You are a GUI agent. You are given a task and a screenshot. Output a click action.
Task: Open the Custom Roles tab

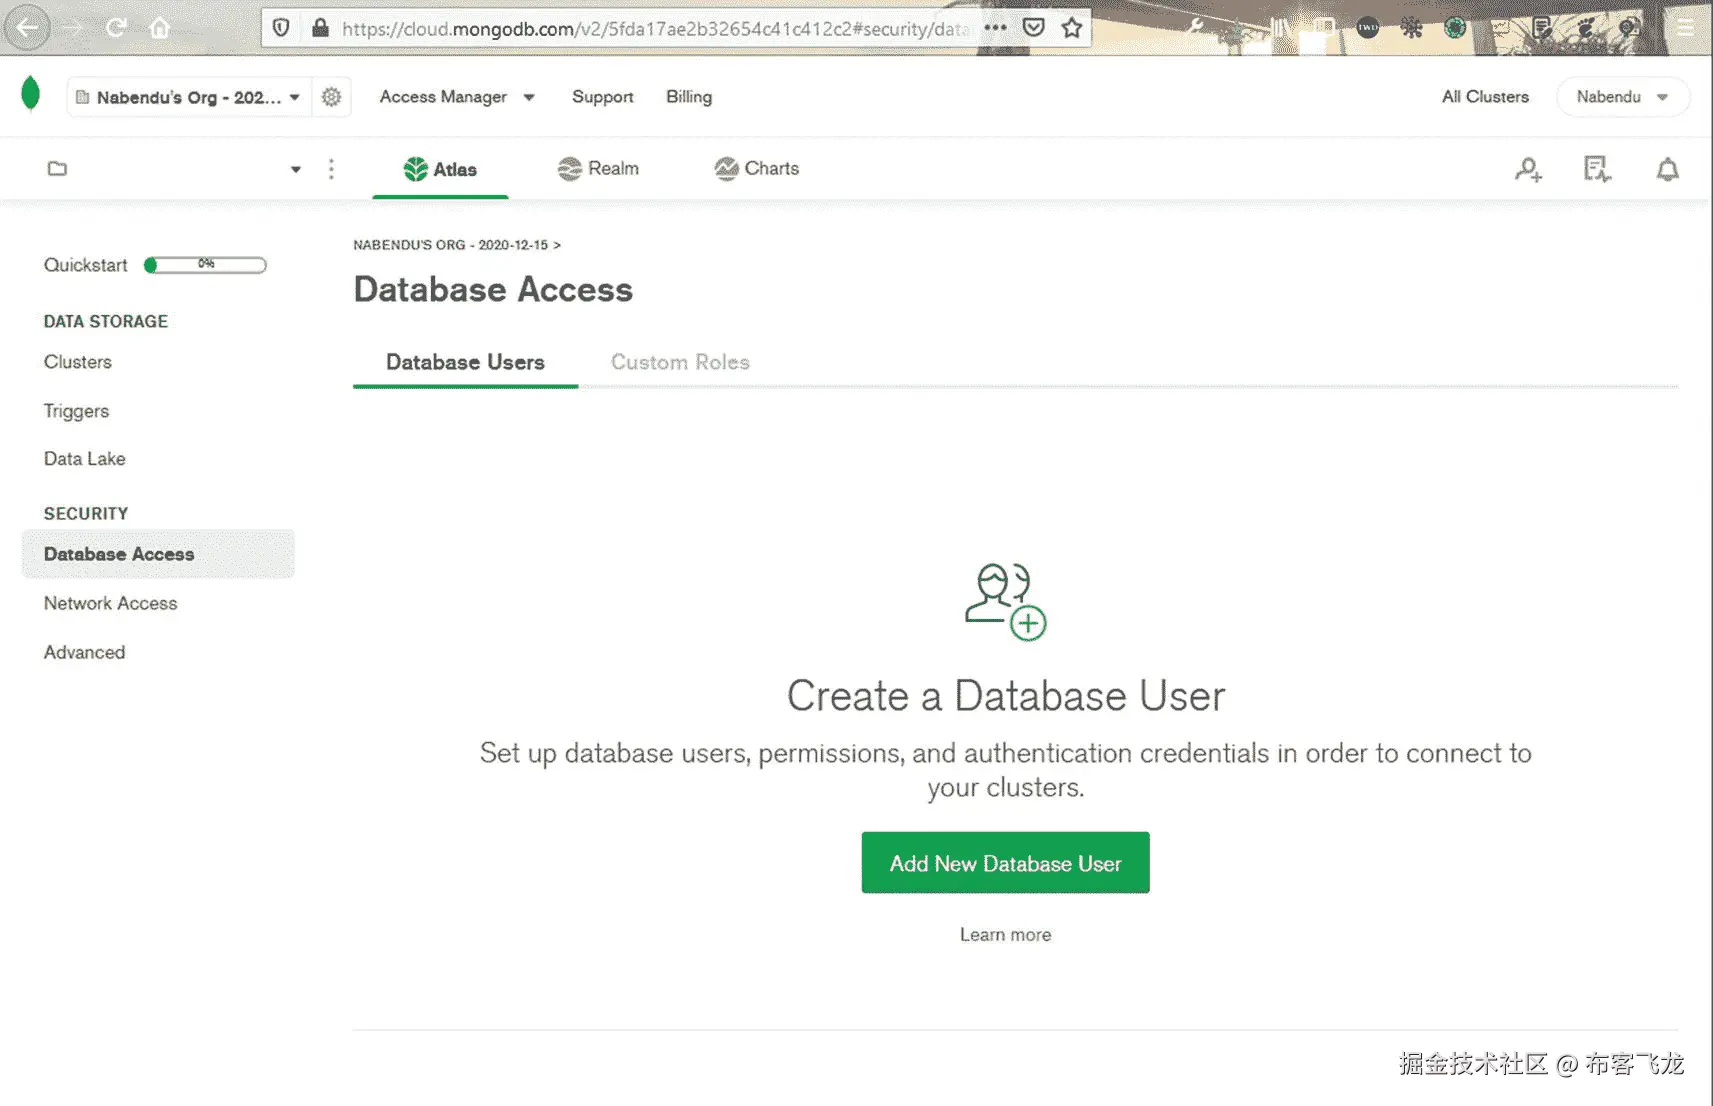tap(680, 362)
